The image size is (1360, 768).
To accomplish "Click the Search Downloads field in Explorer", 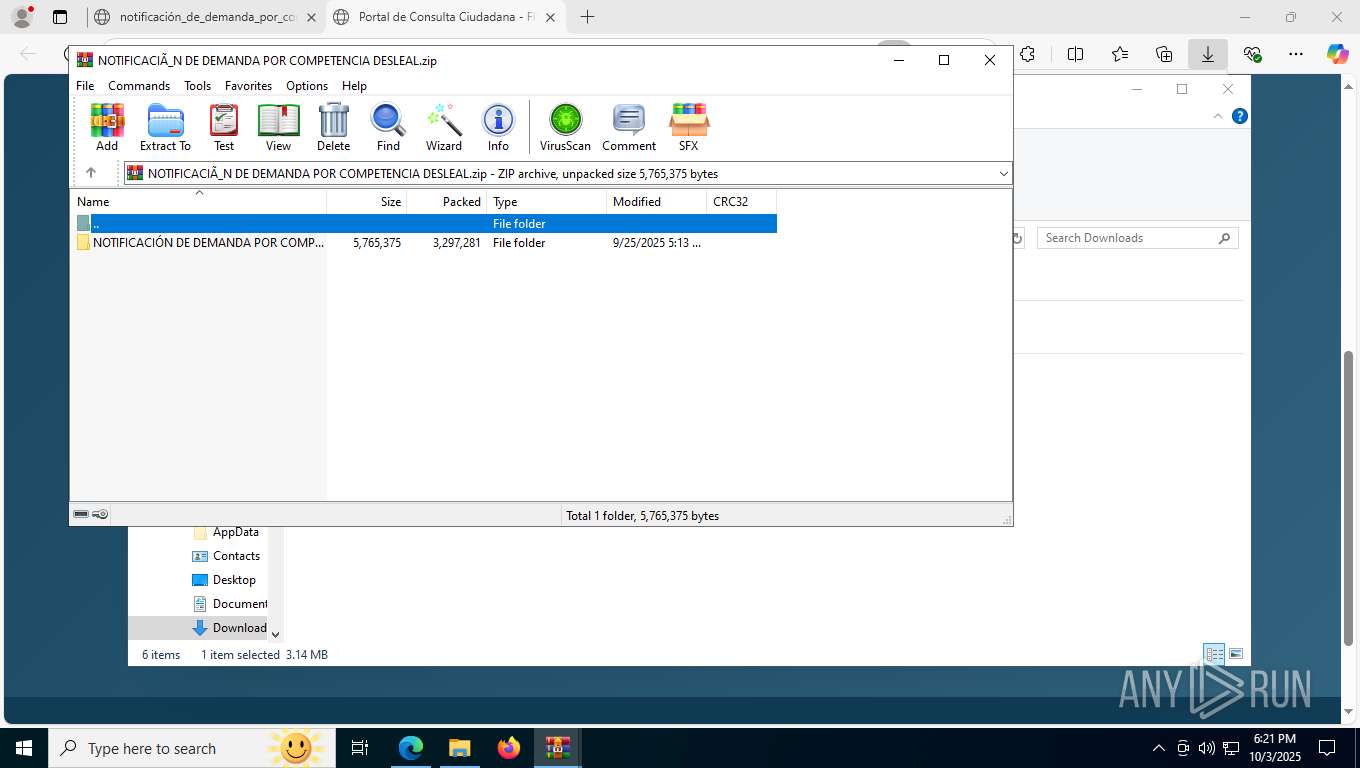I will (x=1137, y=238).
